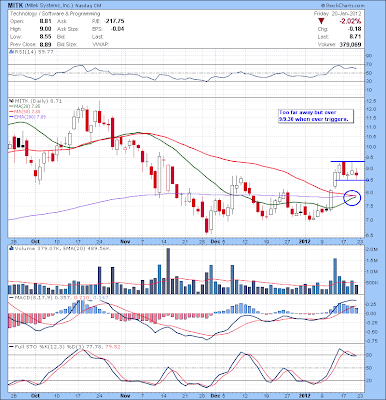
Task: Click the VWAP label
Action: tap(100, 44)
